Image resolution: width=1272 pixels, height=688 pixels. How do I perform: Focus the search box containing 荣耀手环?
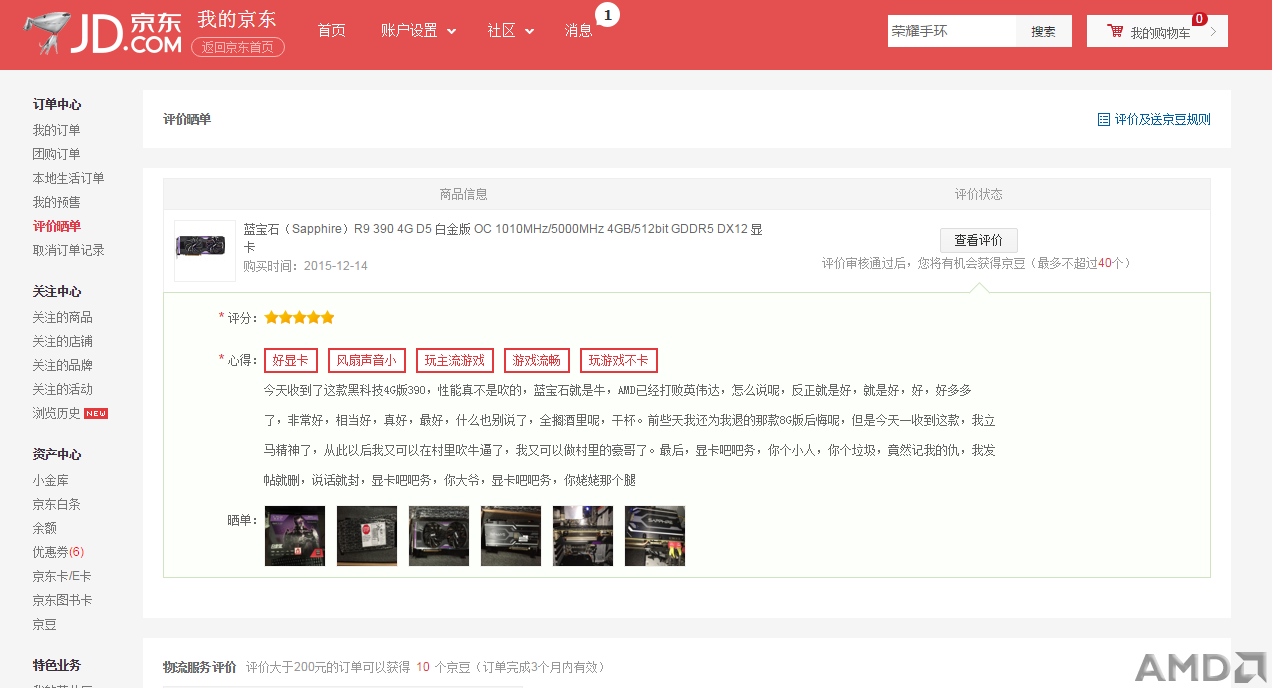tap(952, 31)
